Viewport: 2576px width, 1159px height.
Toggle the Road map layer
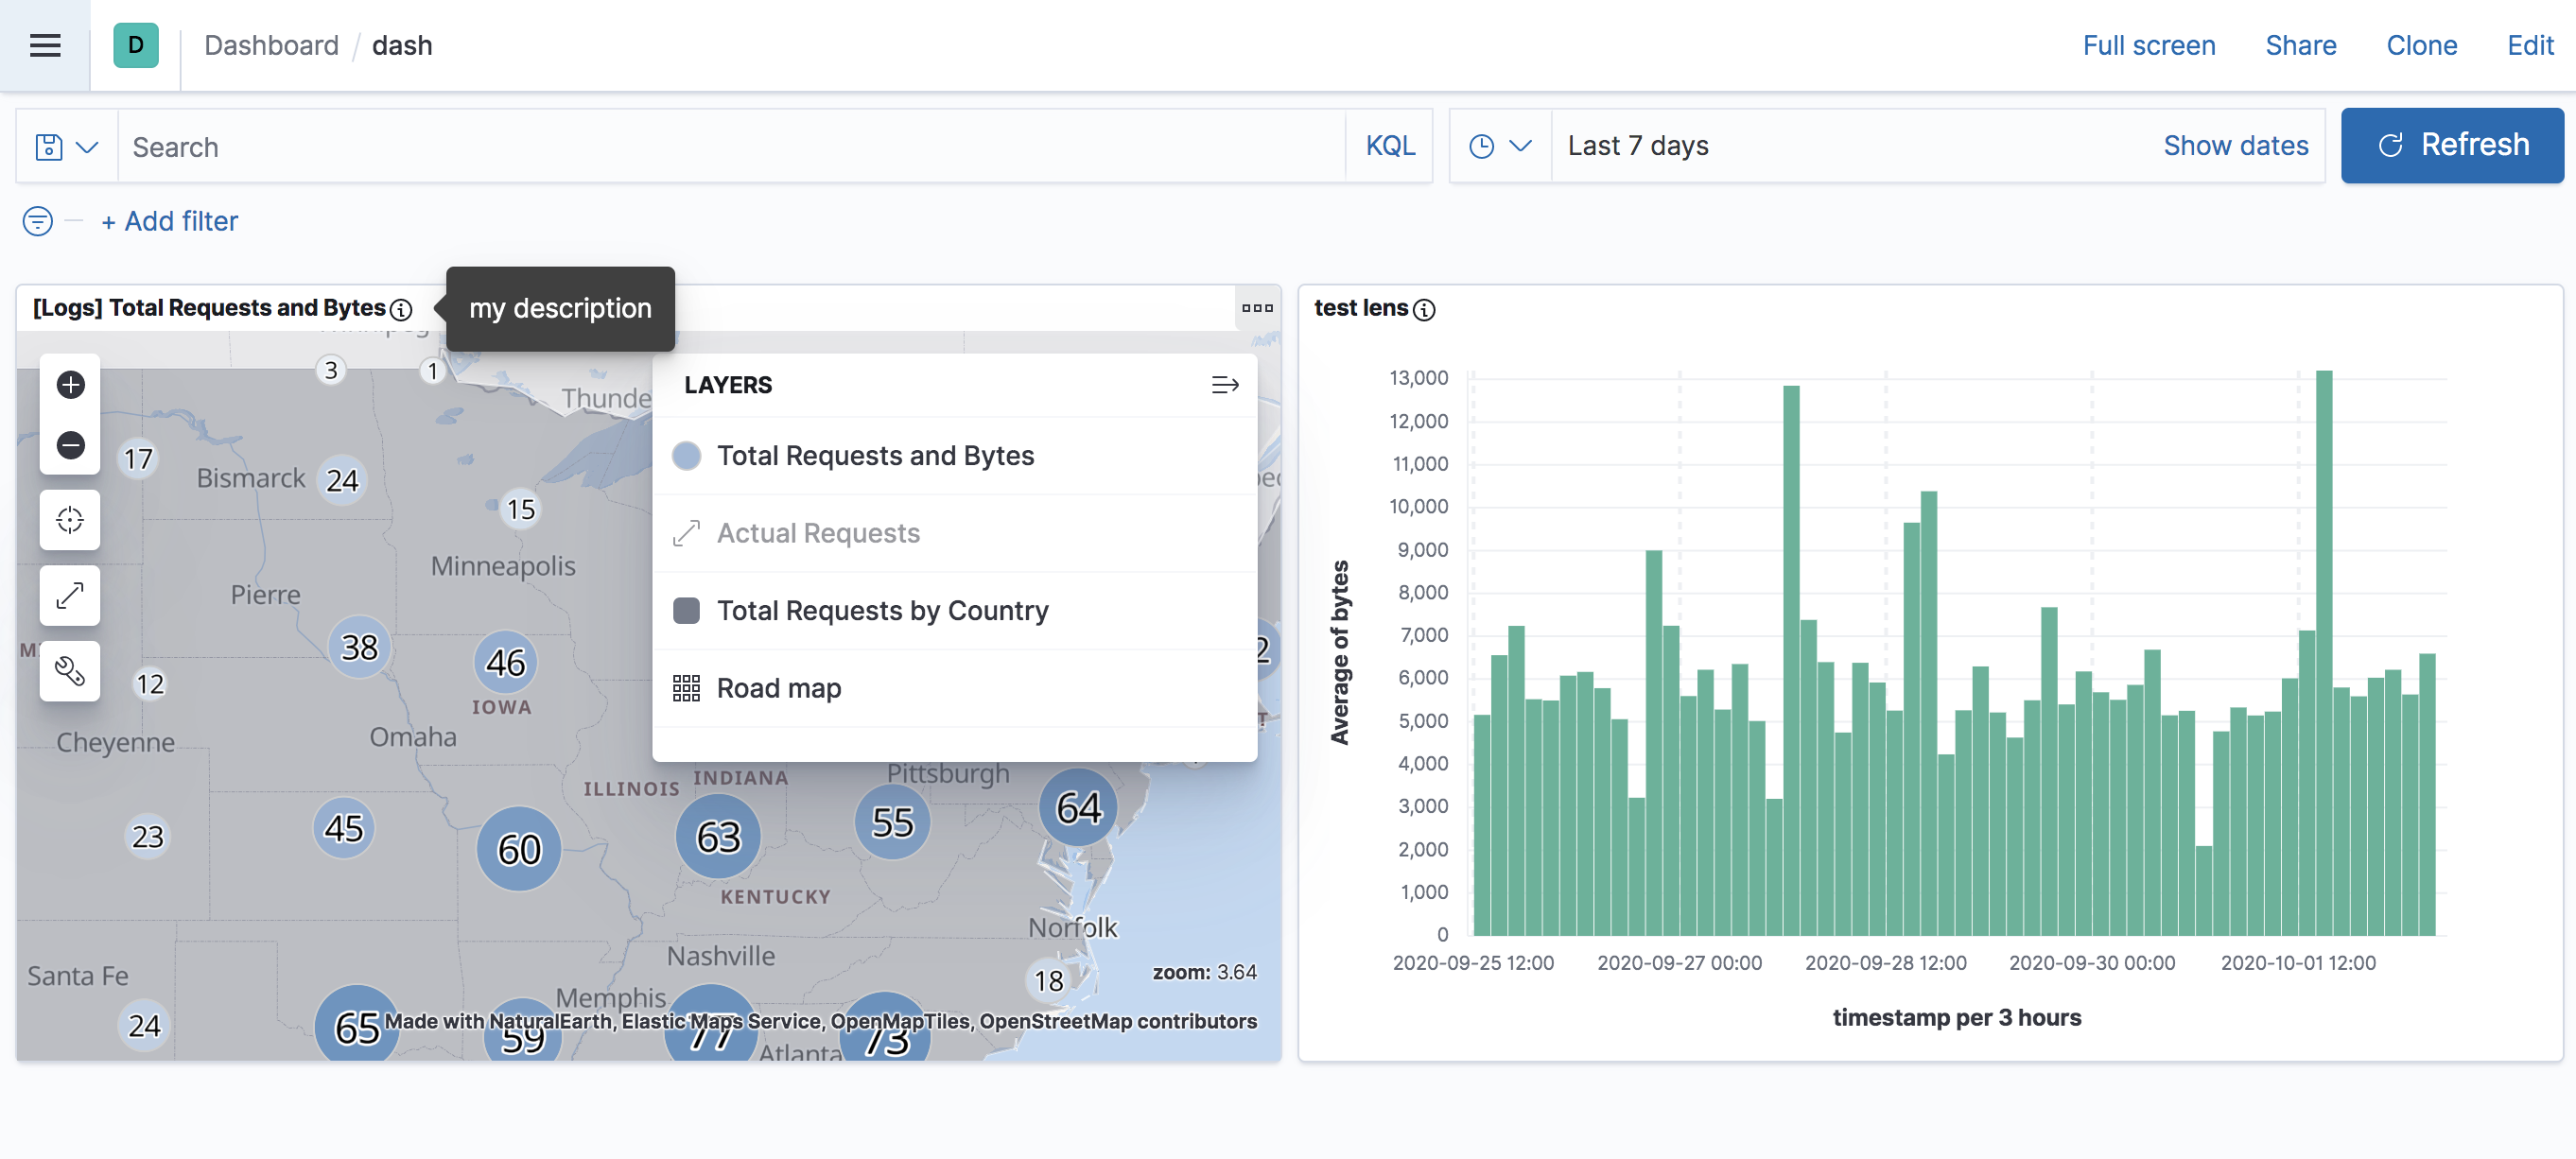778,688
